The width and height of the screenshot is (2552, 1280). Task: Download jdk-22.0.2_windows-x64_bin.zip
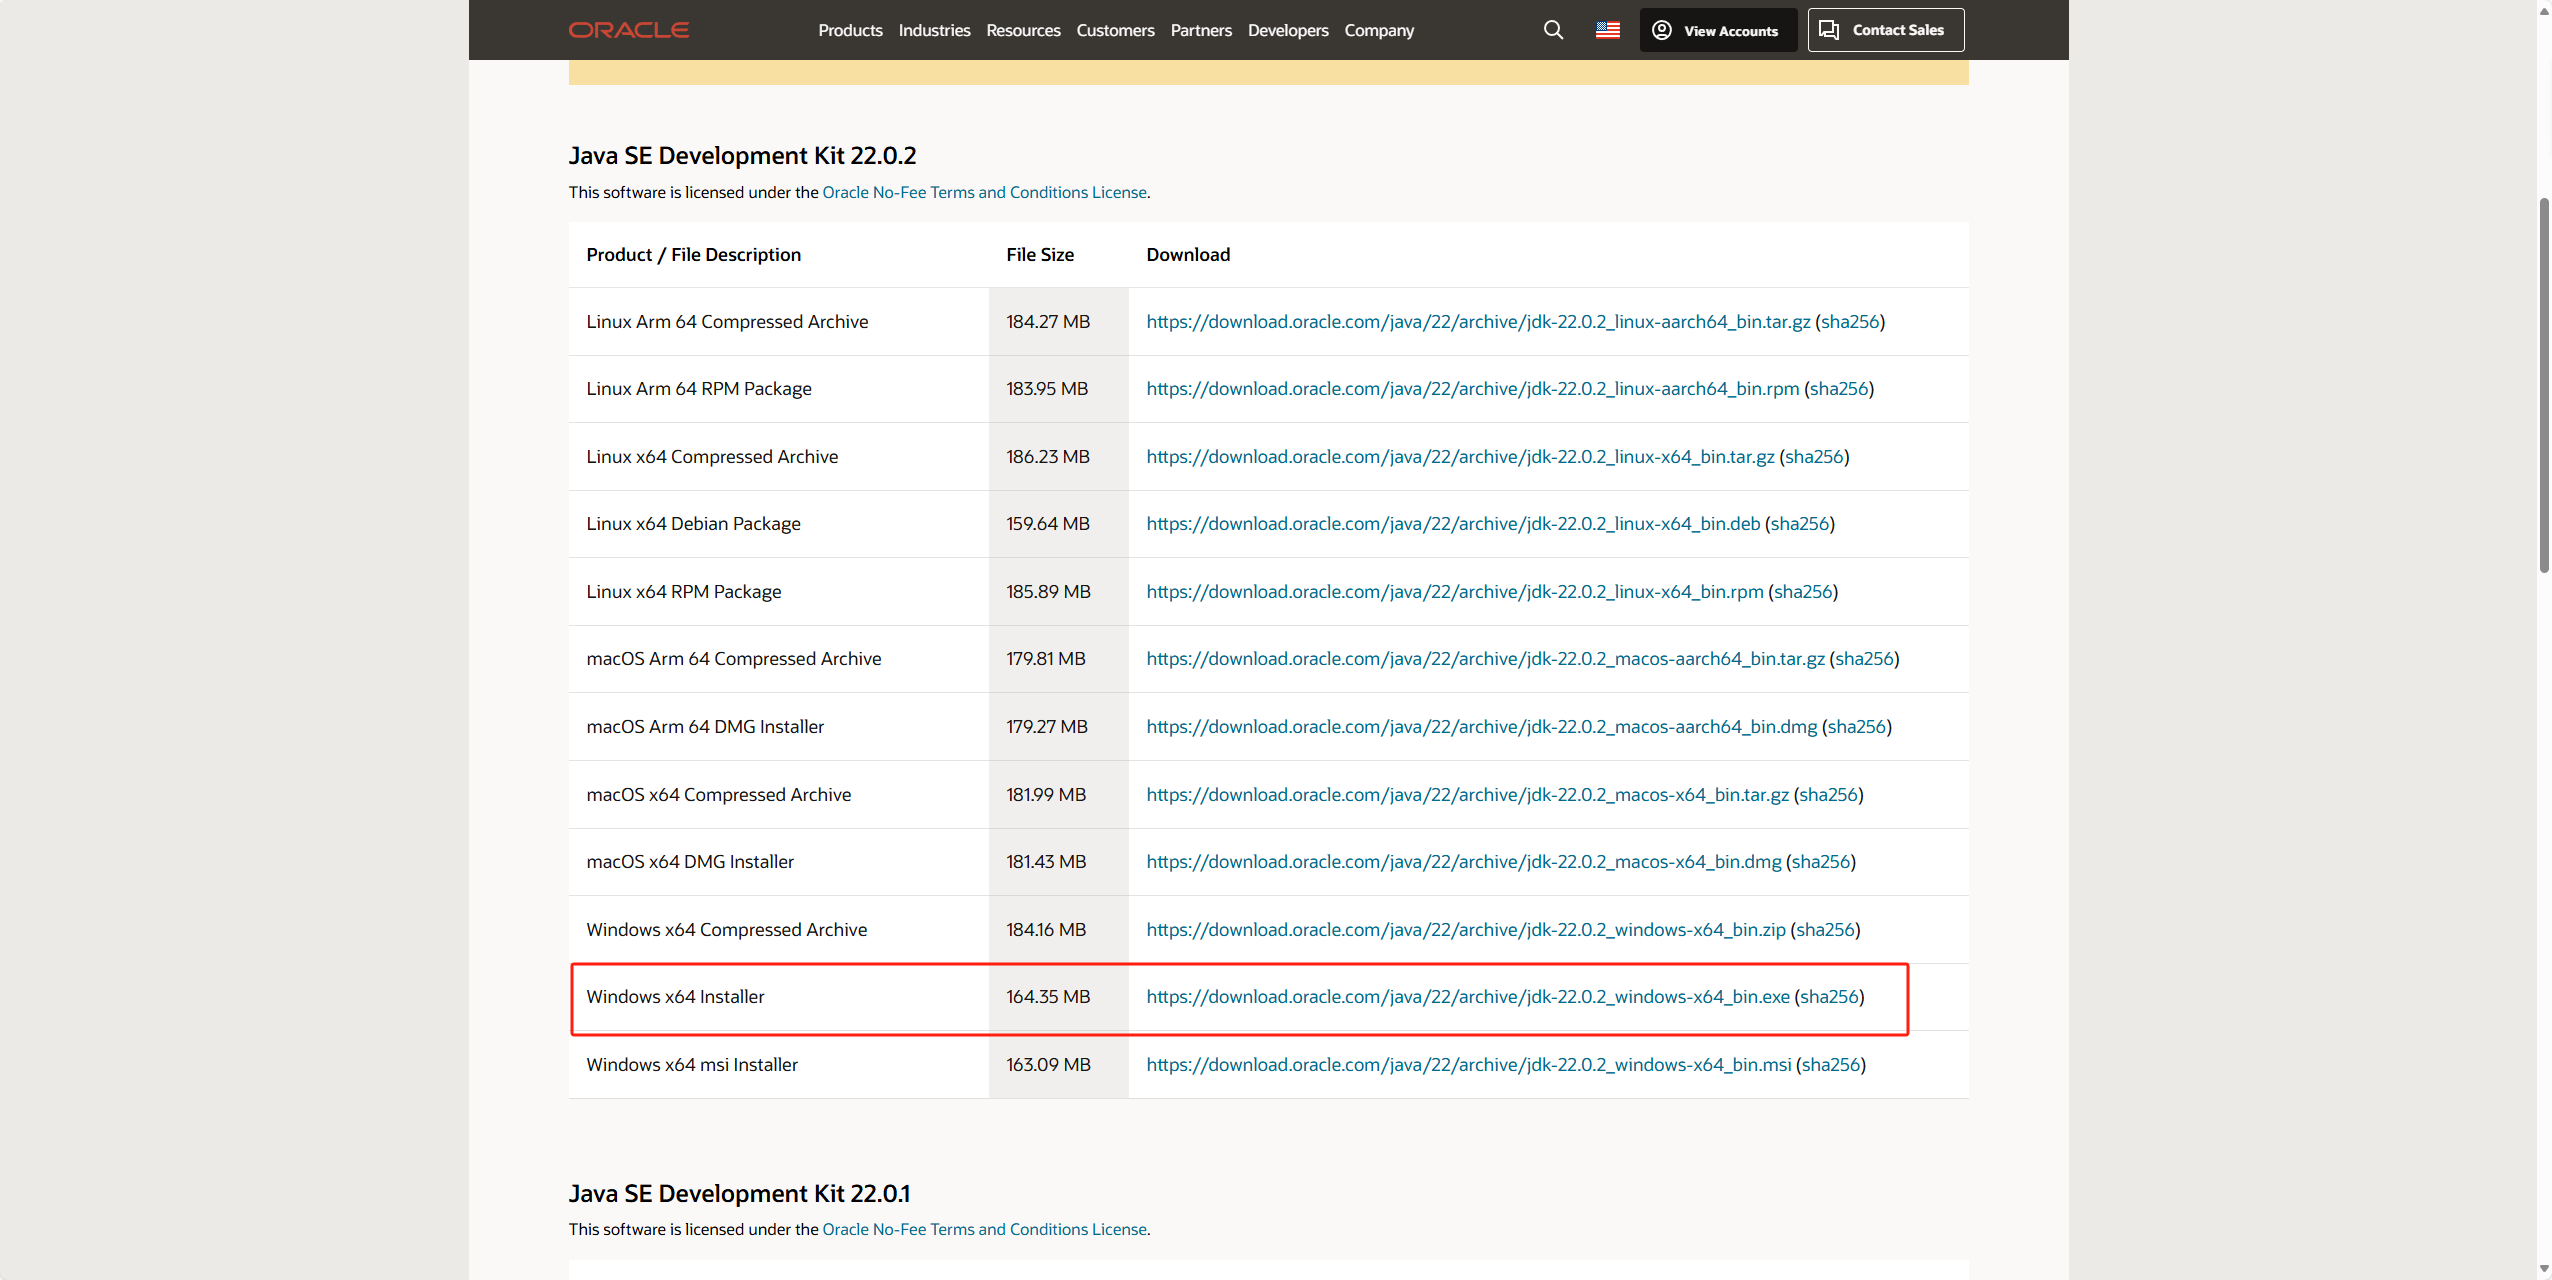tap(1466, 930)
